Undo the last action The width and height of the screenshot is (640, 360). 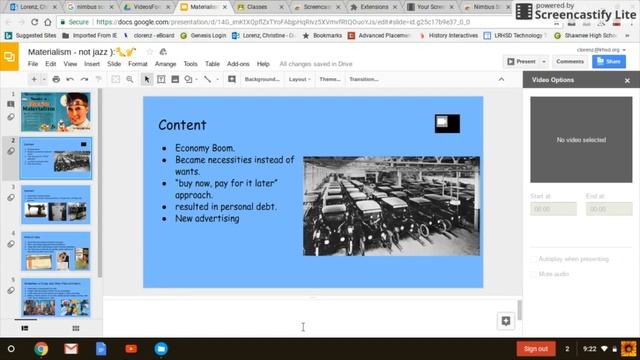click(70, 79)
